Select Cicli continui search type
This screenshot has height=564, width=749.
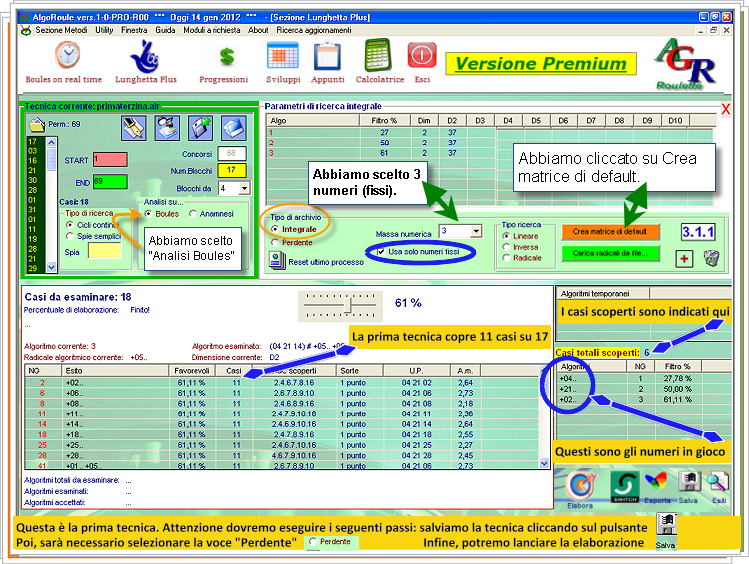coord(70,224)
